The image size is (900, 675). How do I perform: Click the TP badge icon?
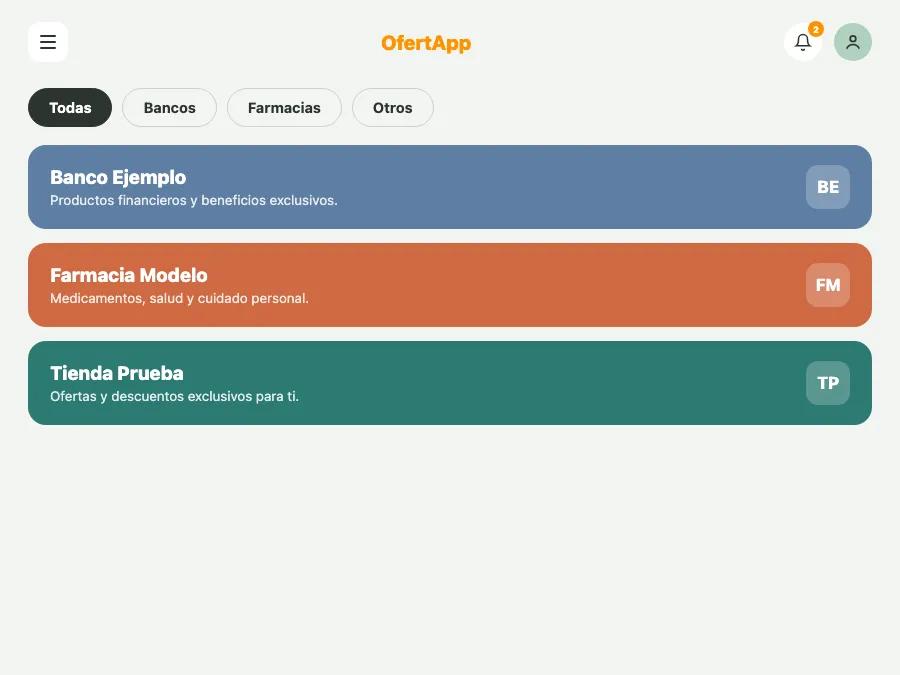[x=828, y=383]
